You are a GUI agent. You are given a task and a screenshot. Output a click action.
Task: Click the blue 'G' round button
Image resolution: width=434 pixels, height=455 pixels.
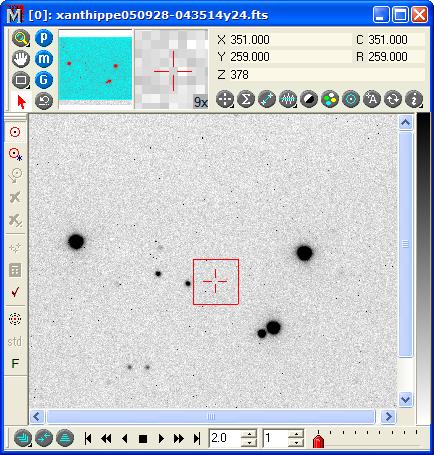pos(44,80)
